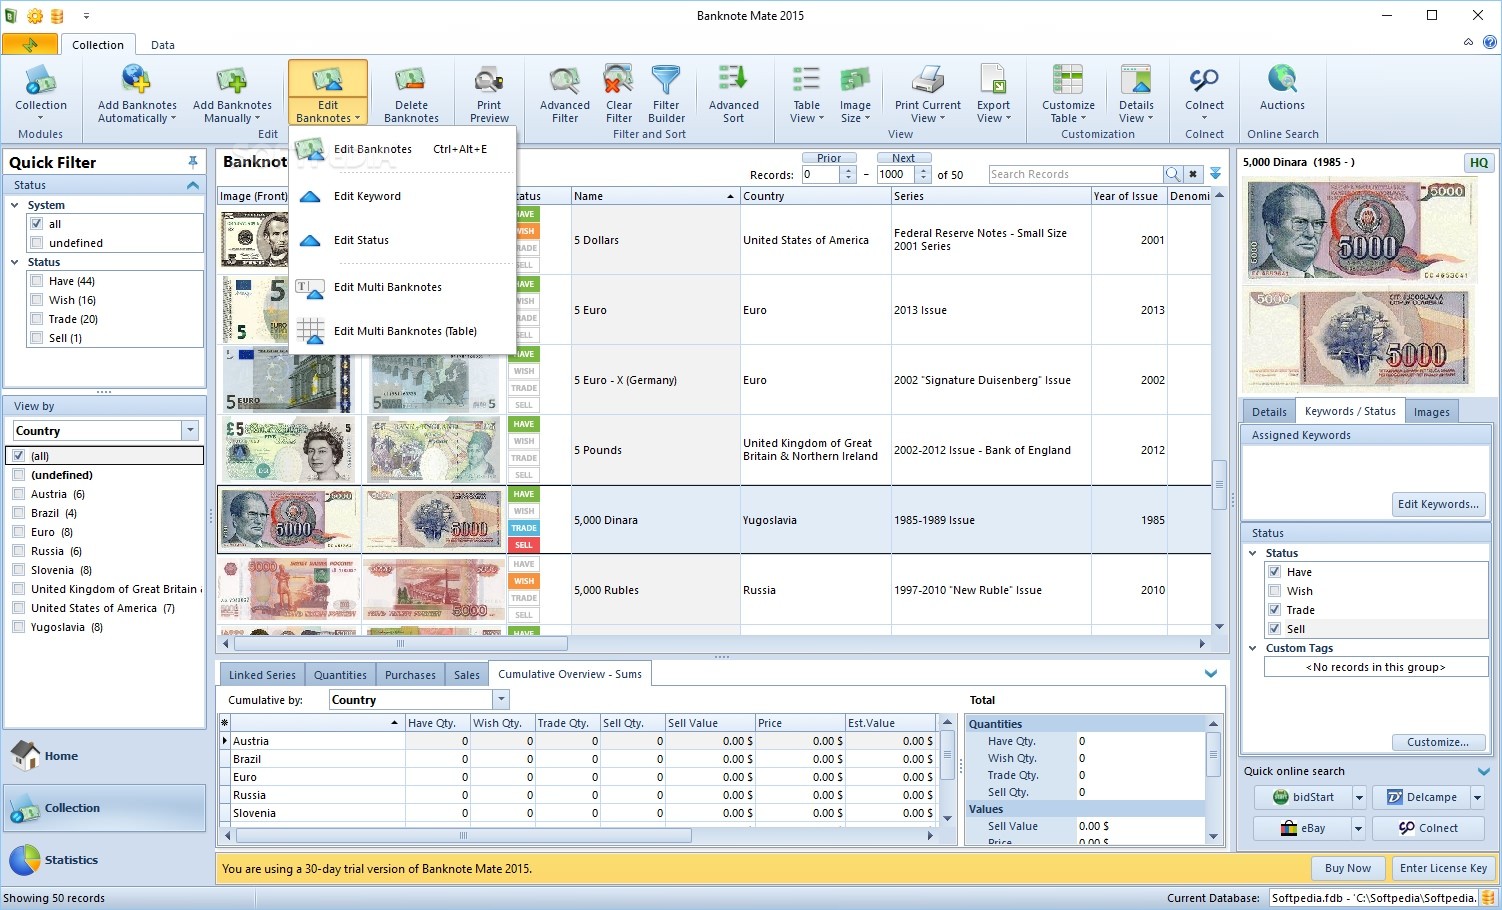
Task: Click Enter License Key button
Action: [x=1443, y=868]
